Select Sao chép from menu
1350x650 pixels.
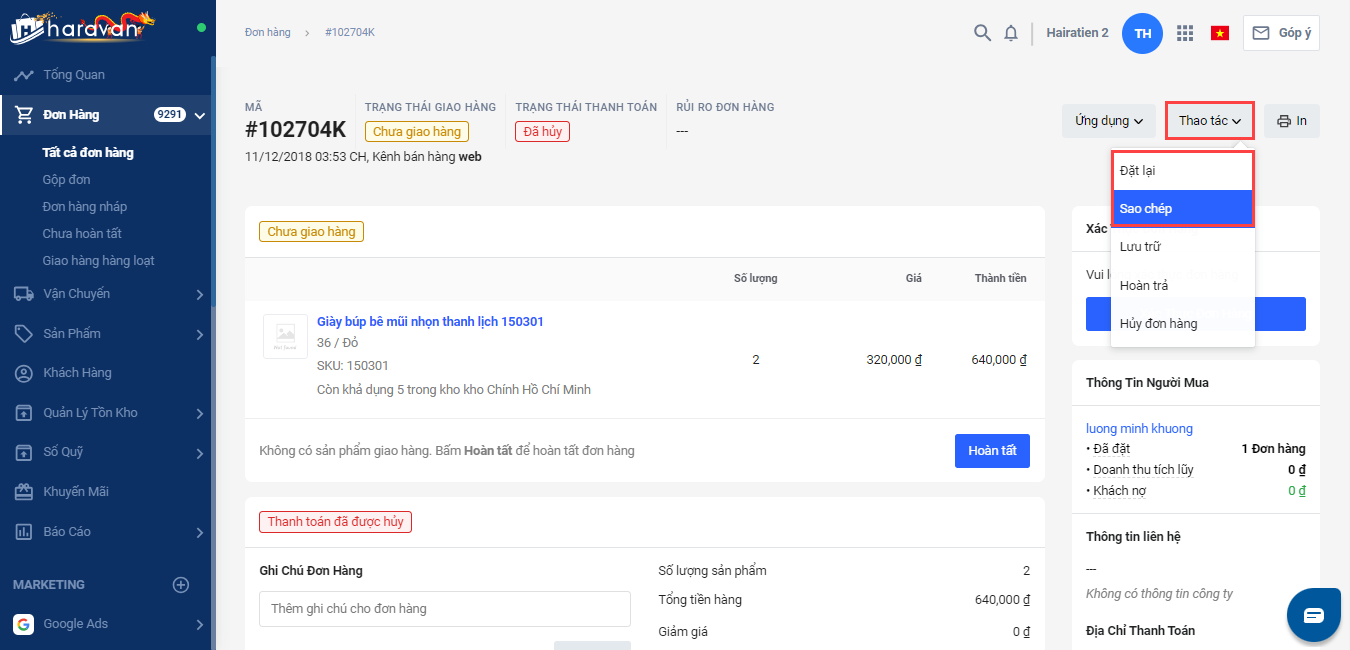tap(1182, 208)
